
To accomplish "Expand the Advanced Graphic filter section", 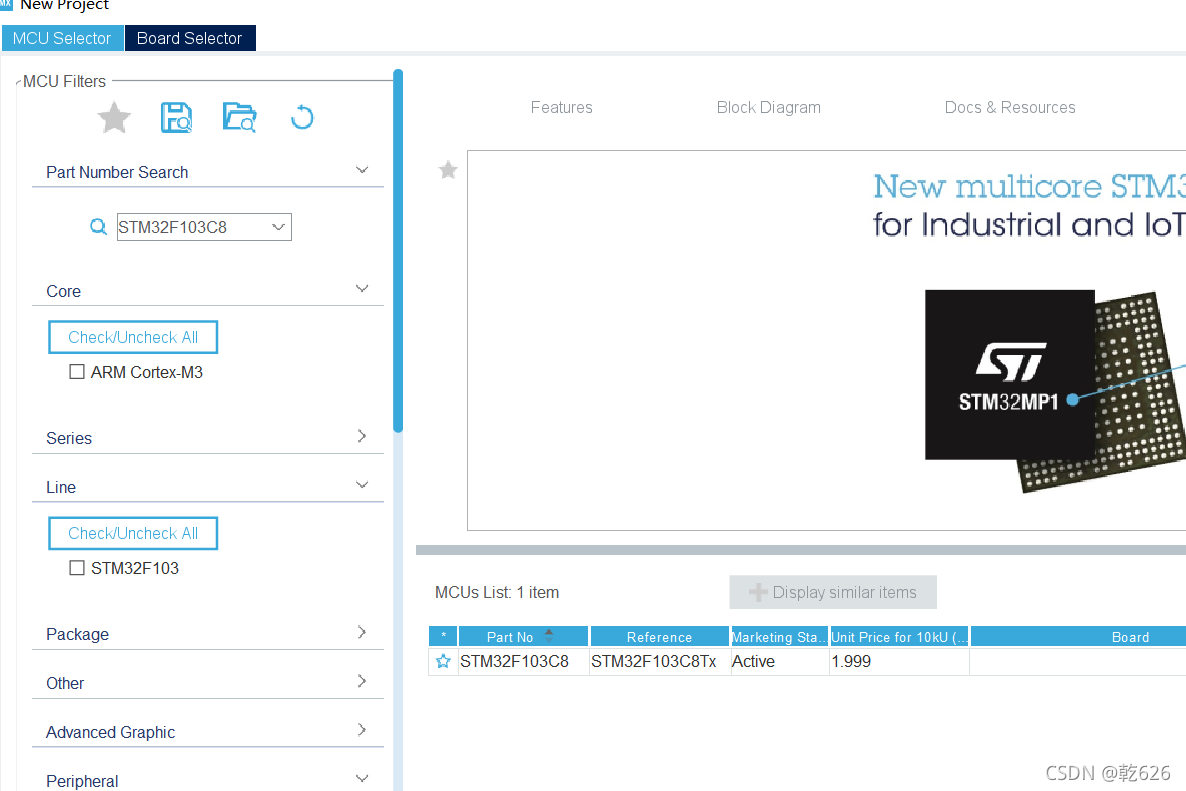I will 362,730.
